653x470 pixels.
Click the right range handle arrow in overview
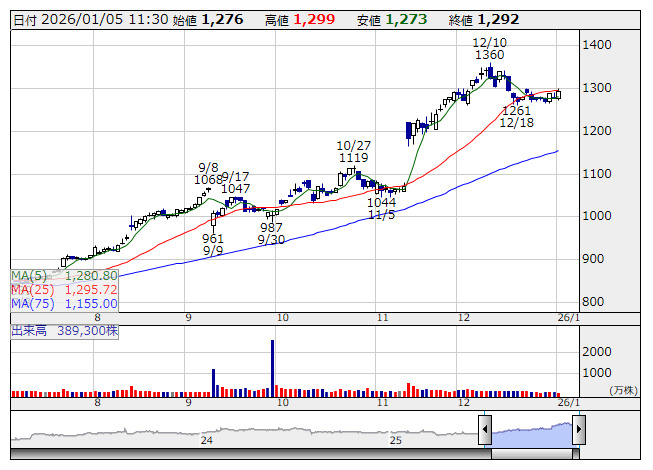(x=578, y=431)
